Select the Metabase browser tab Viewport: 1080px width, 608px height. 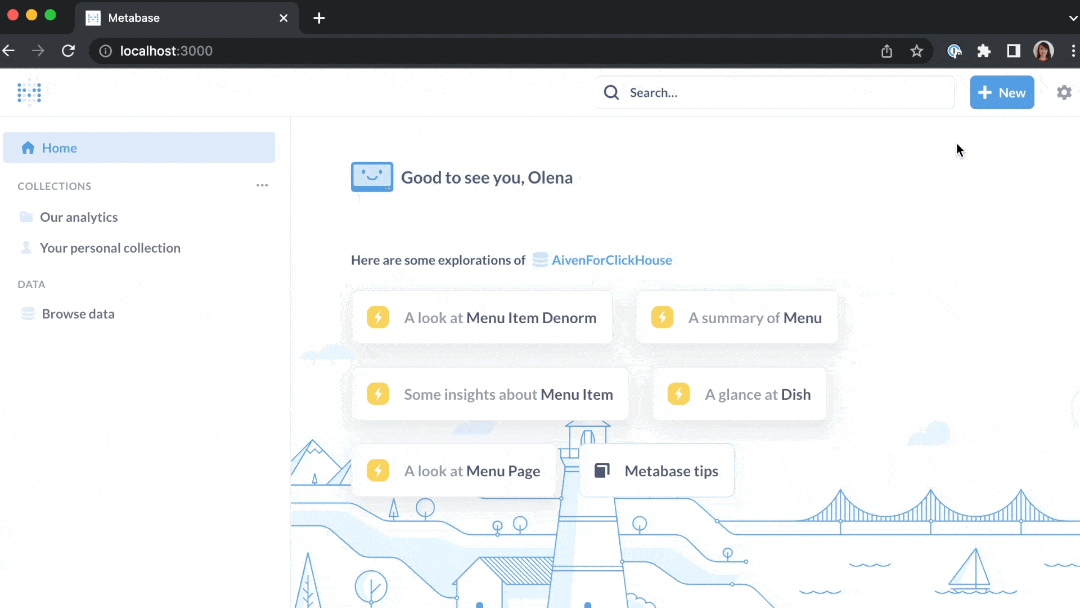186,18
